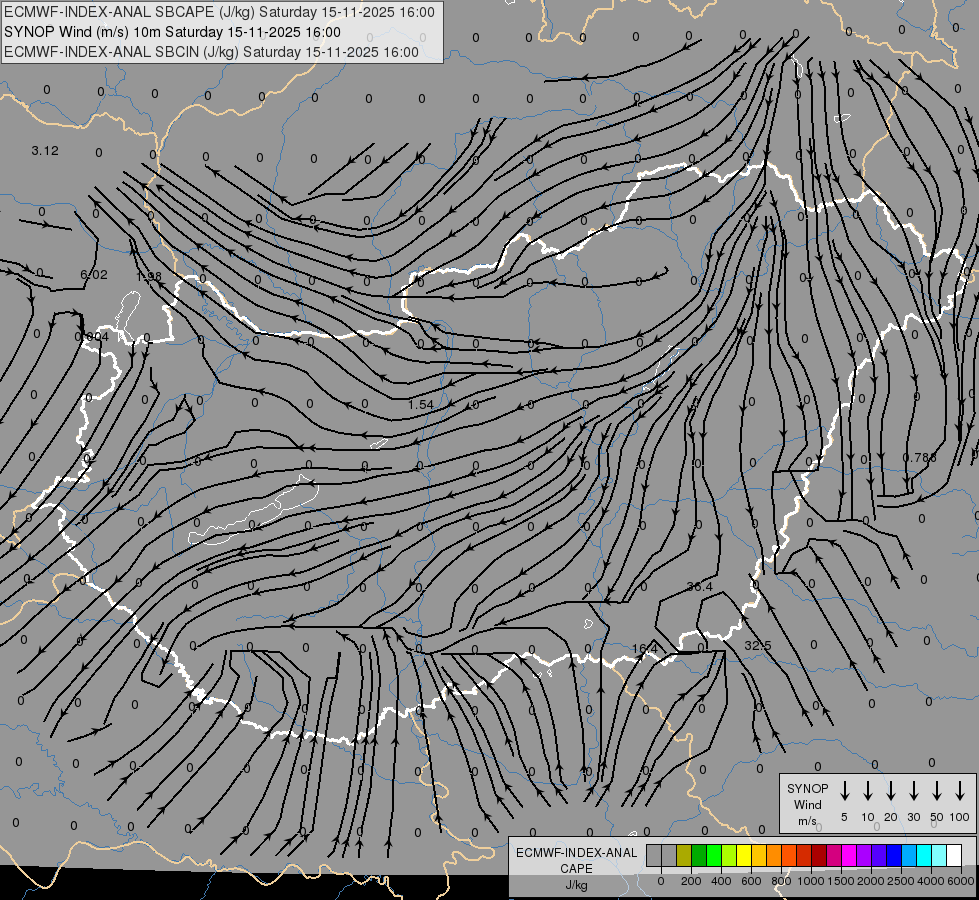Click the '600' tick on CAPE scale
The width and height of the screenshot is (979, 900).
pos(751,881)
